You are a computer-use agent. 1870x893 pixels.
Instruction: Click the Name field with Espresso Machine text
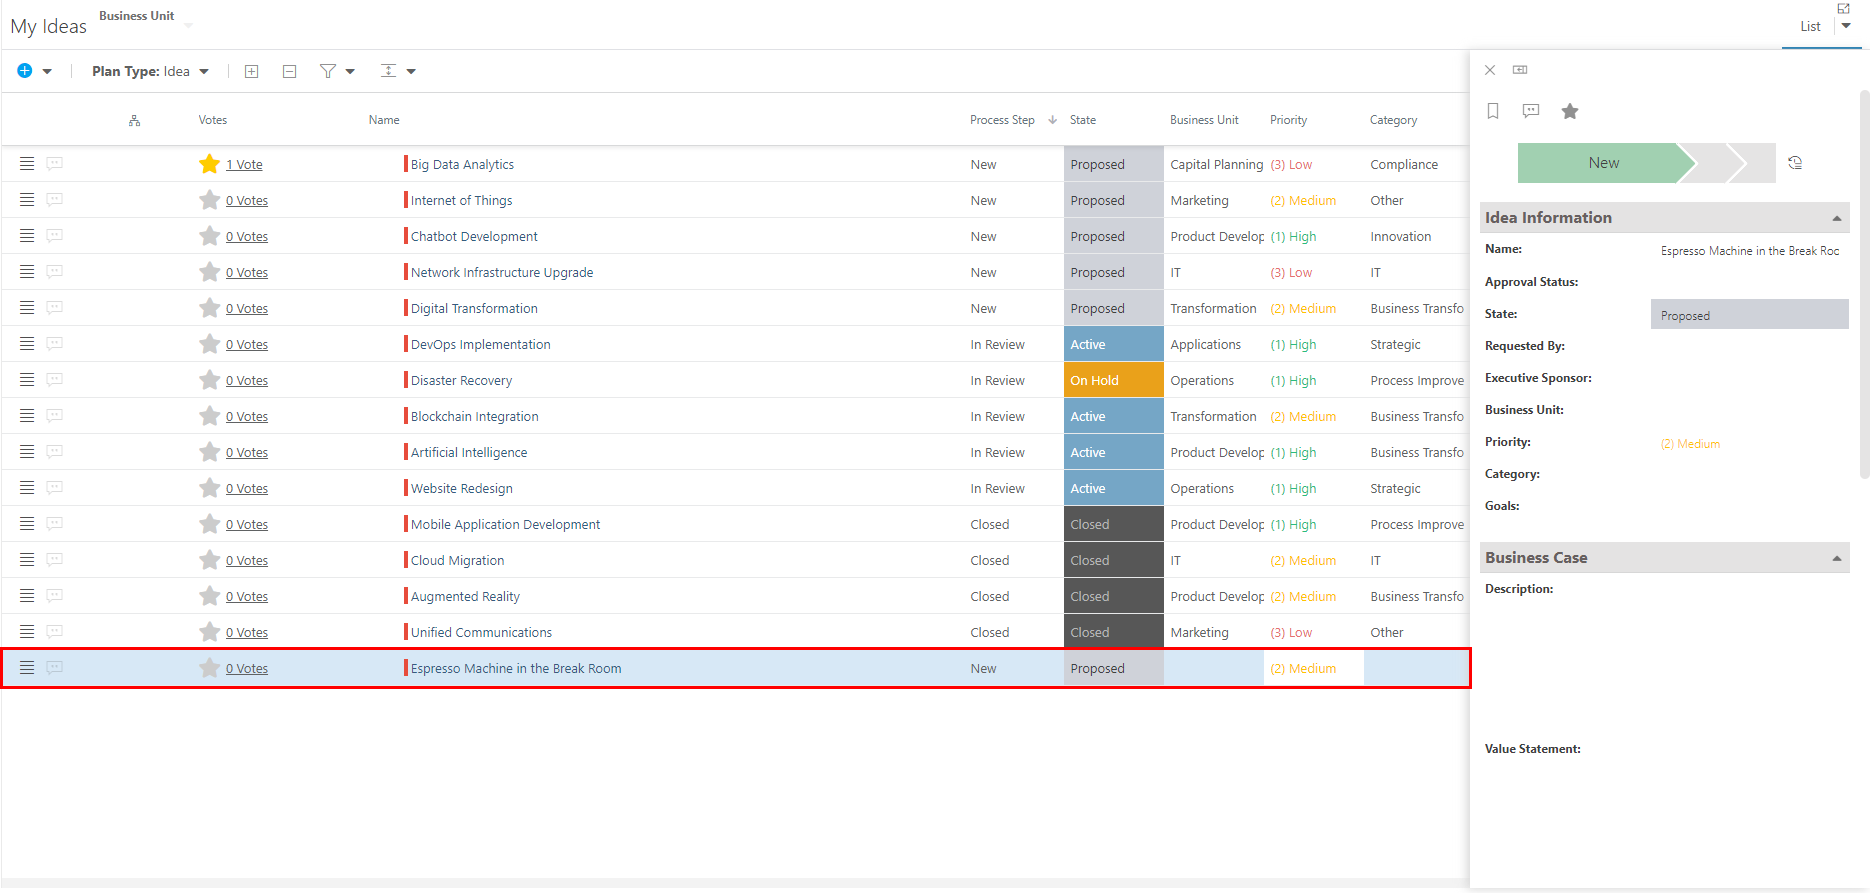point(1749,251)
